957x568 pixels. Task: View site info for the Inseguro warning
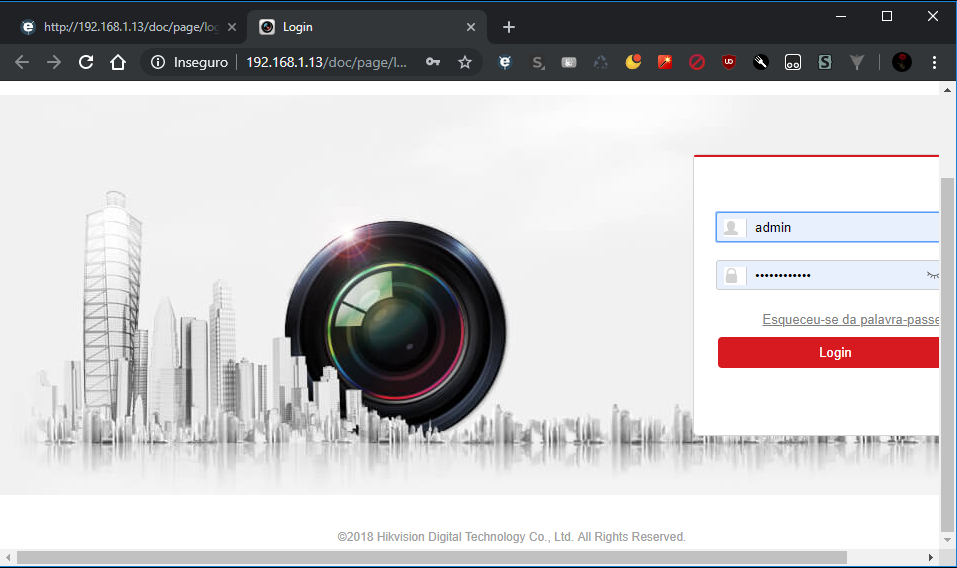tap(157, 62)
